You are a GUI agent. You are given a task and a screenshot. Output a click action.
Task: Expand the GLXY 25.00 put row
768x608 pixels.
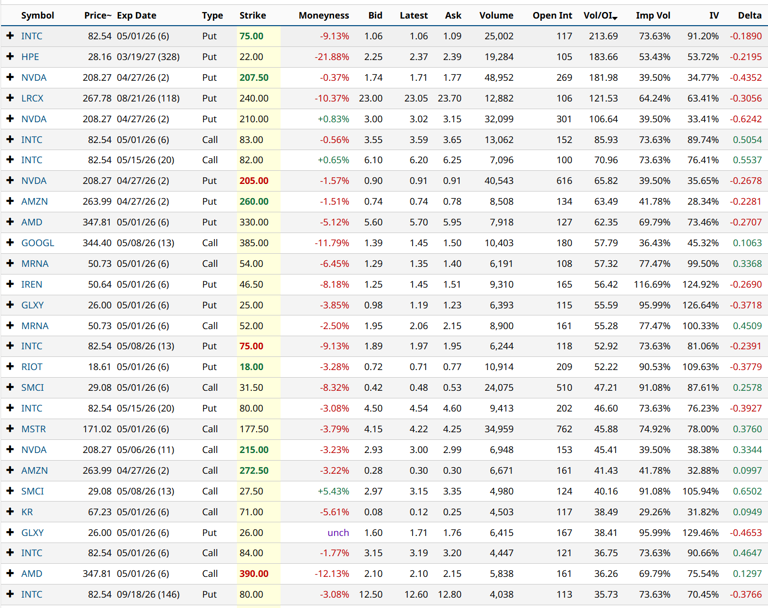tap(10, 305)
